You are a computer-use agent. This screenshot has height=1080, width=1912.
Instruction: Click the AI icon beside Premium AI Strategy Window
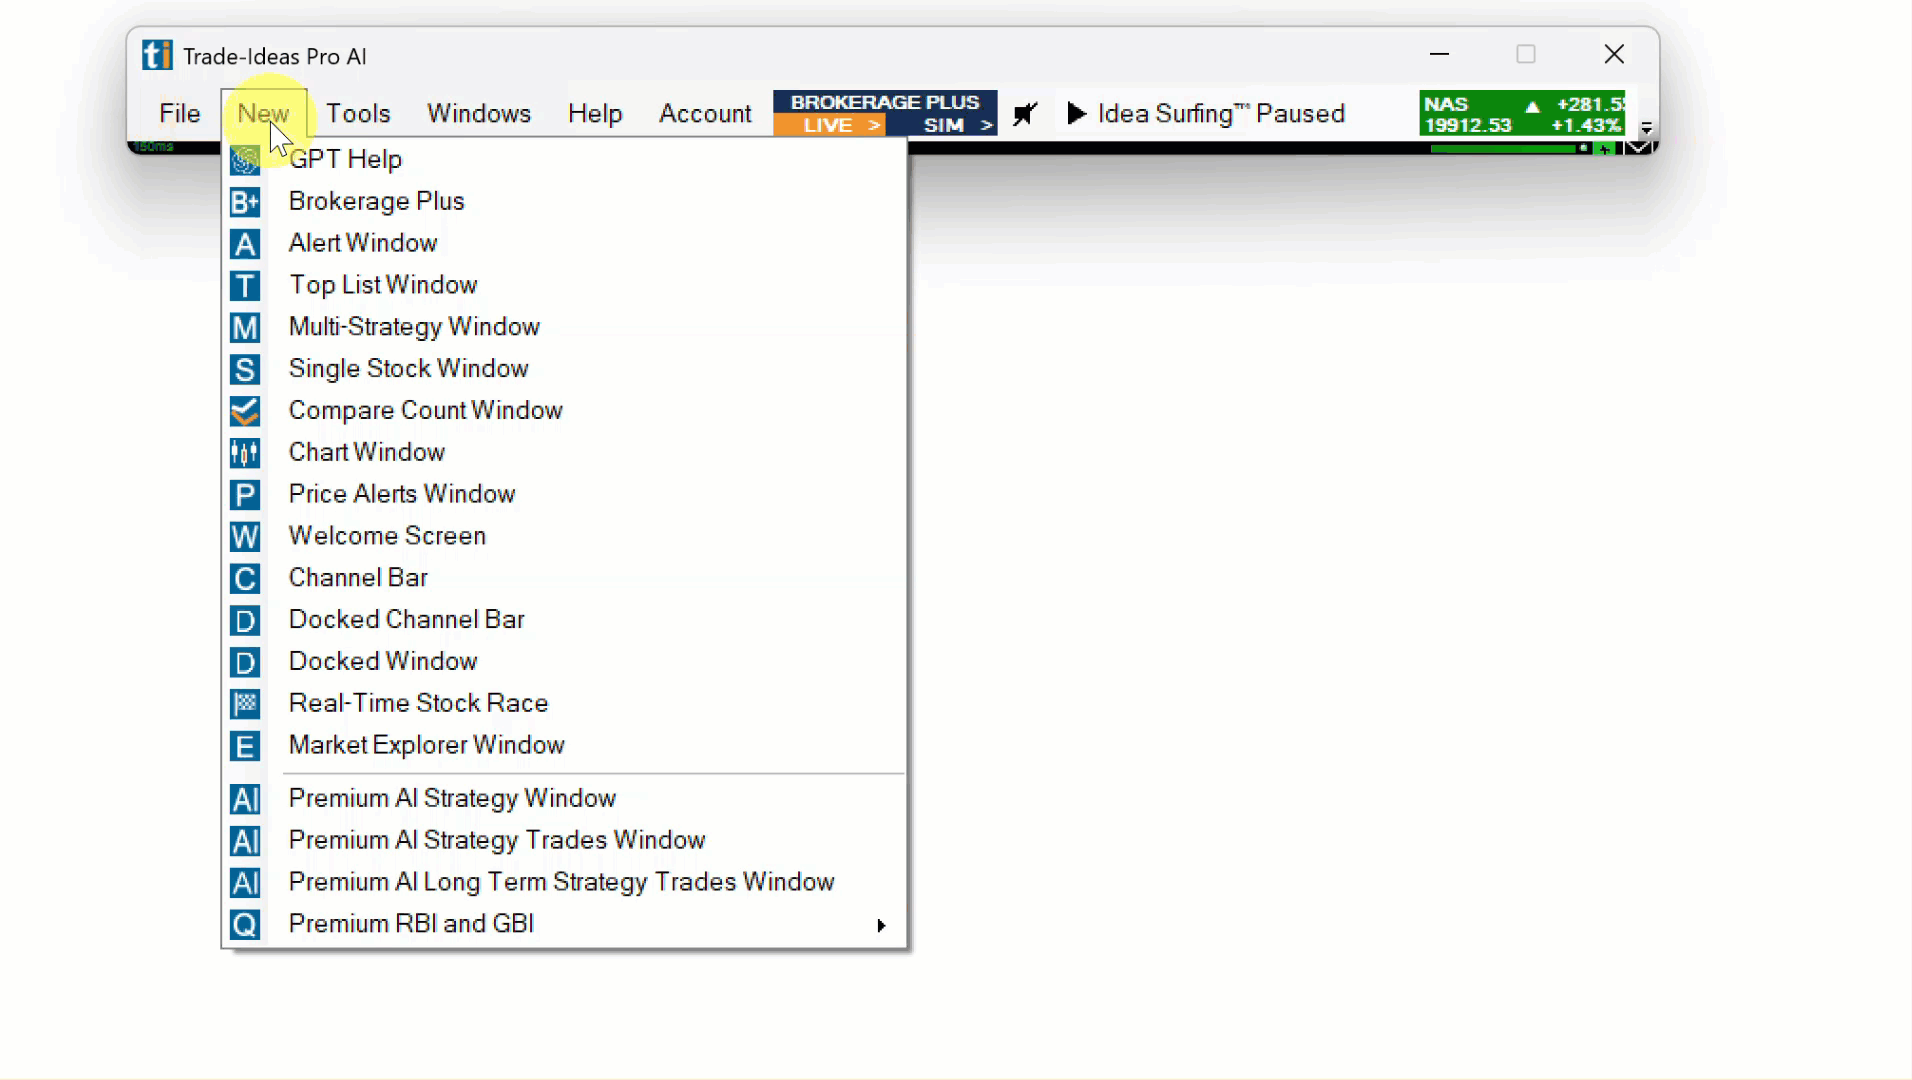(245, 799)
